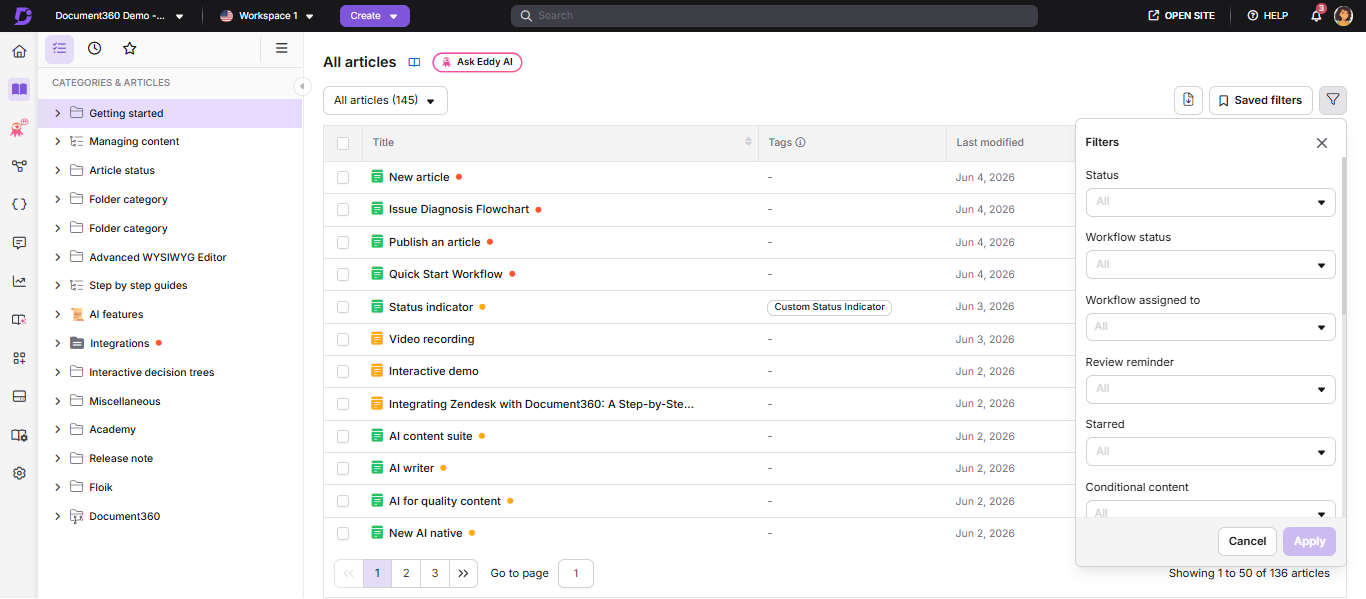Click the Go to page input
The height and width of the screenshot is (599, 1366).
pyautogui.click(x=576, y=573)
